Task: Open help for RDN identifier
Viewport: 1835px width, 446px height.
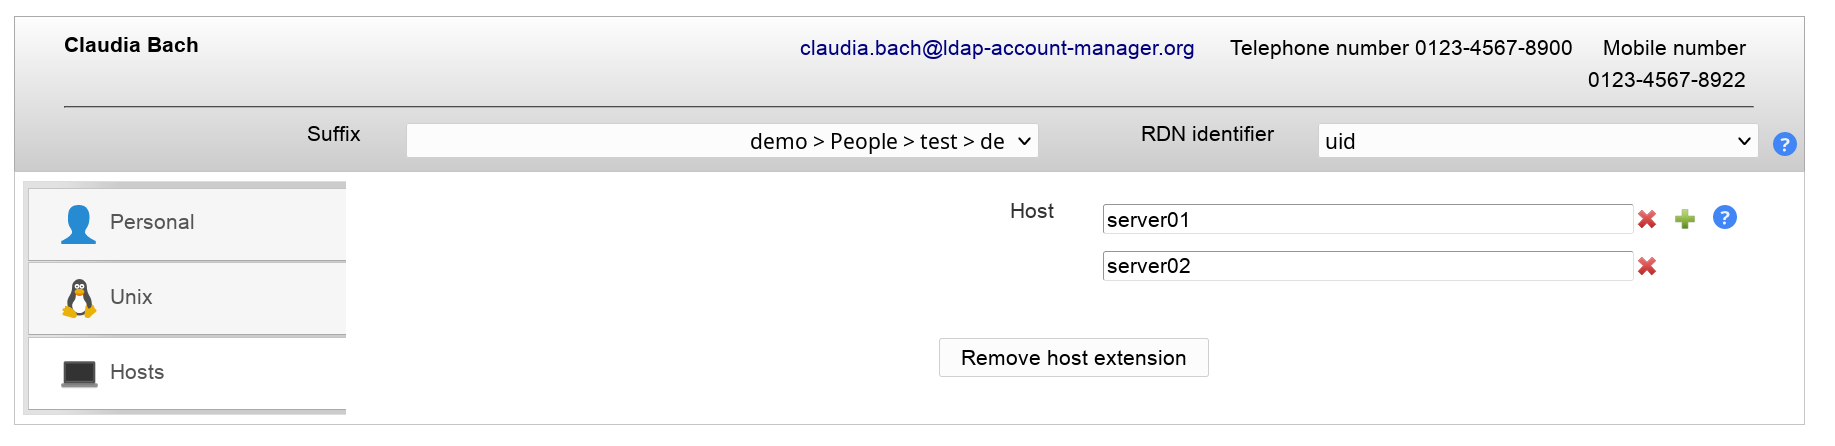Action: click(1785, 144)
